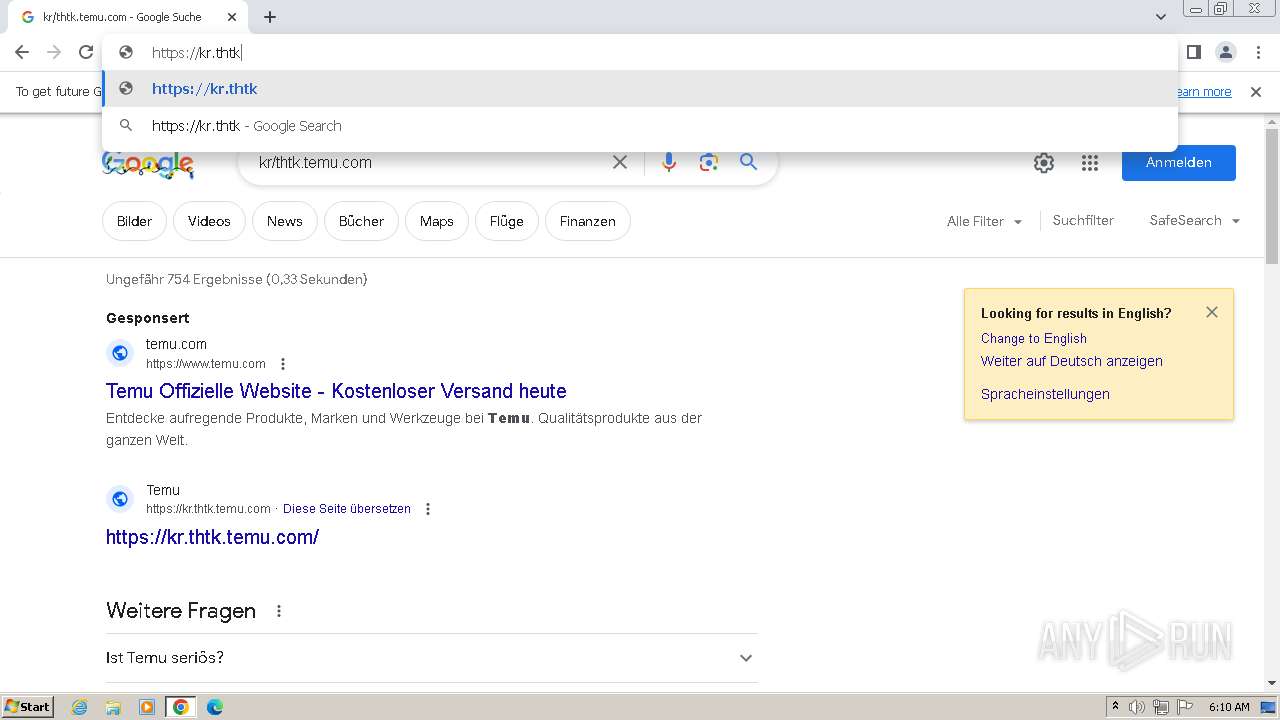Switch to the Maps results chip

(x=437, y=221)
